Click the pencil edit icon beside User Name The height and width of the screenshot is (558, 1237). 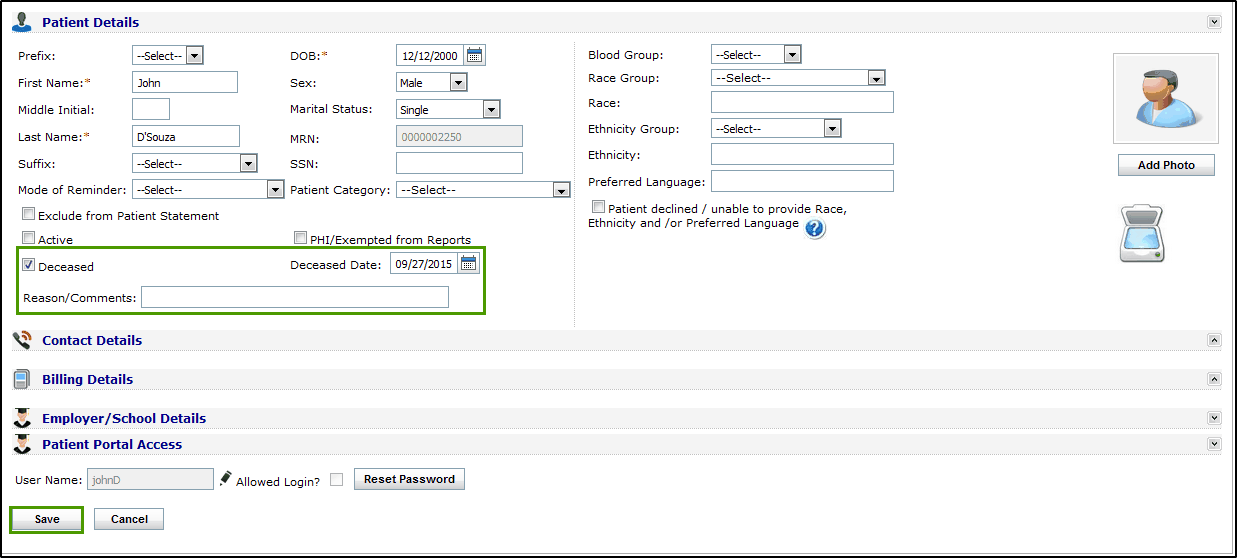tap(225, 478)
